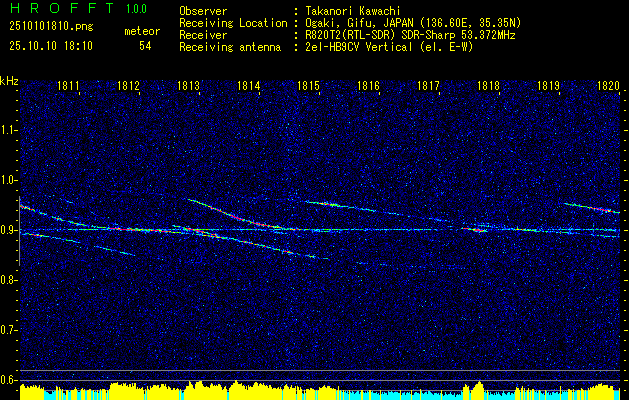Click the 1814 time marker

tap(248, 86)
